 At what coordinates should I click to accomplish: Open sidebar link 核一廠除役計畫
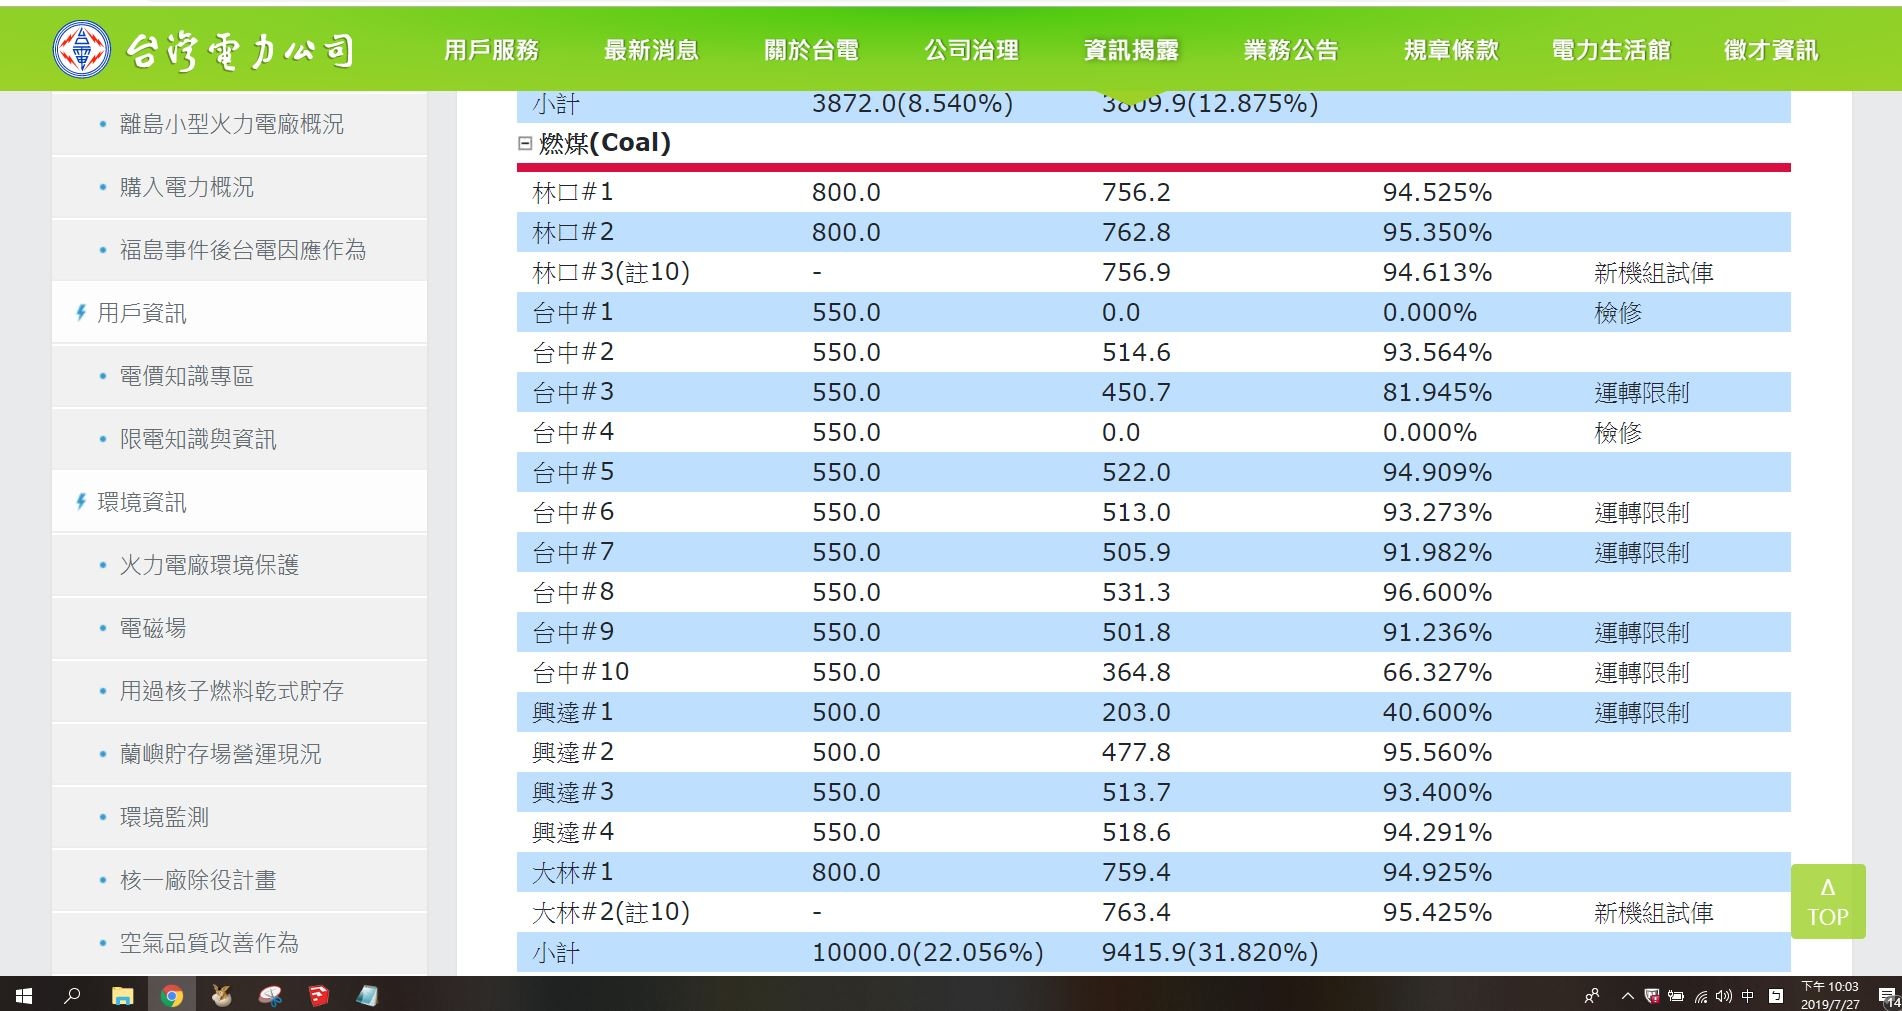coord(198,880)
